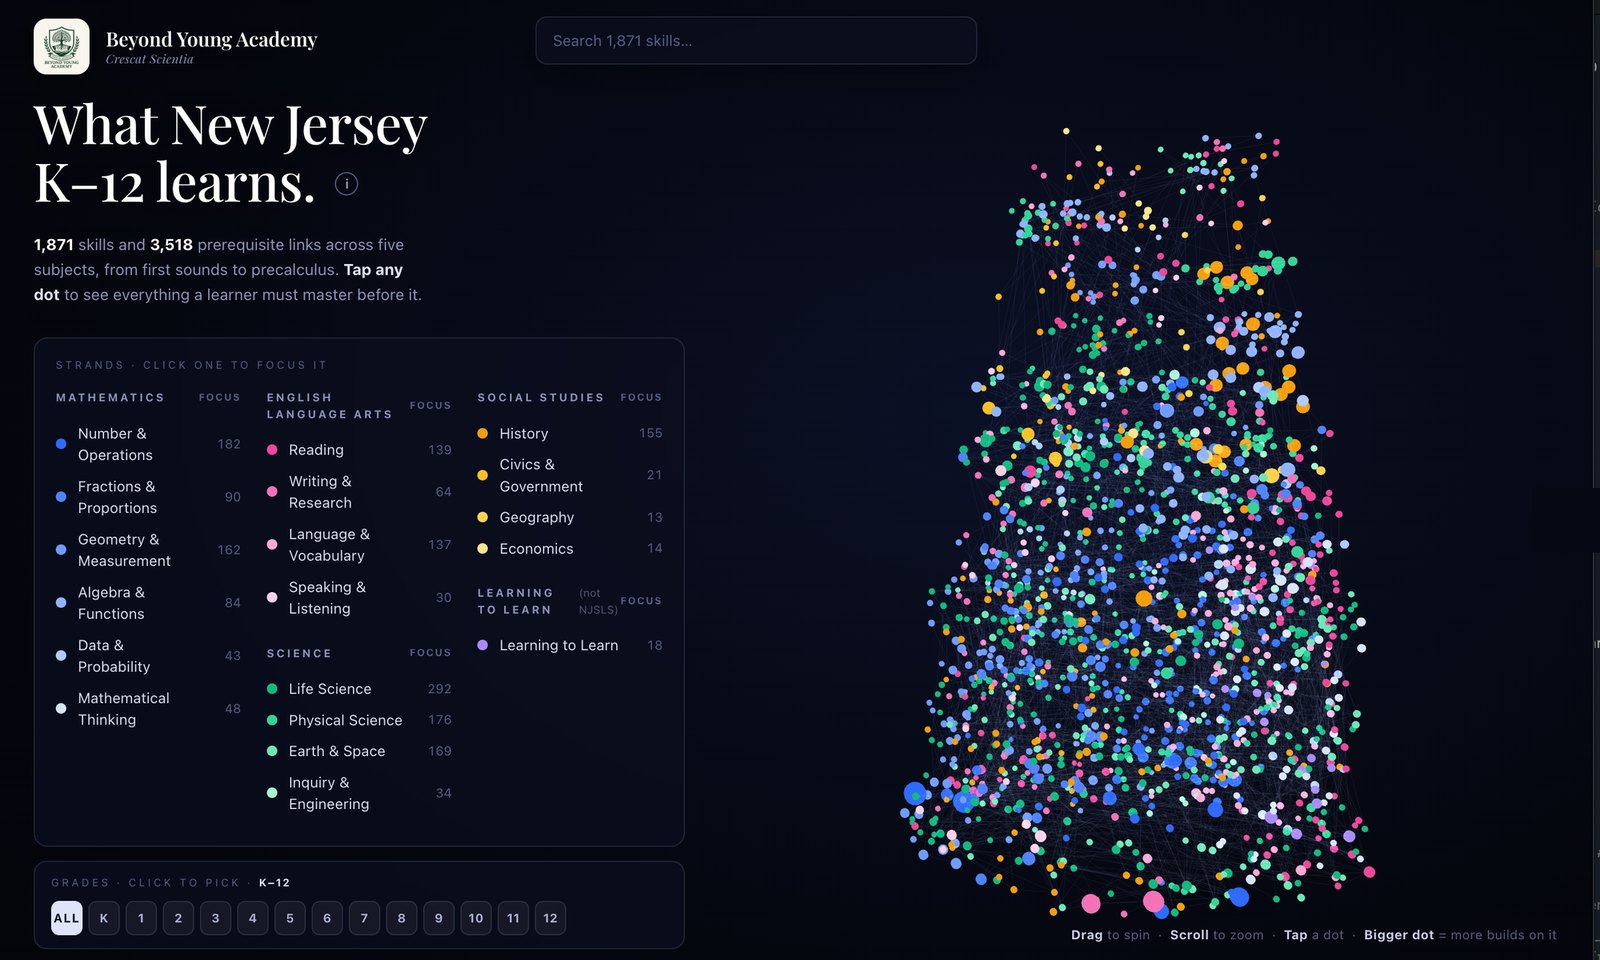Select the Geometry & Measurement strand

(148, 550)
